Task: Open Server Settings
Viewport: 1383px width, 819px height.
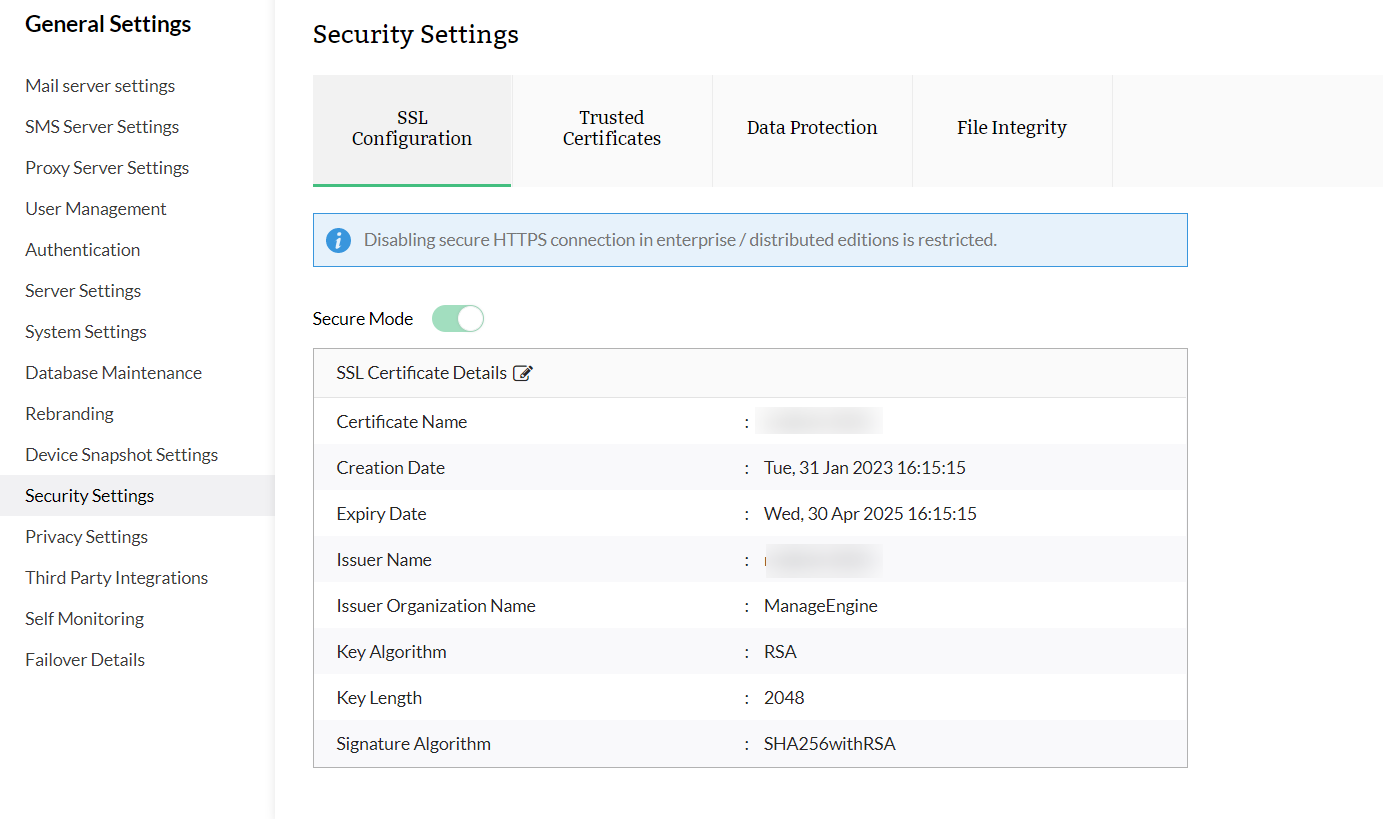Action: pyautogui.click(x=82, y=290)
